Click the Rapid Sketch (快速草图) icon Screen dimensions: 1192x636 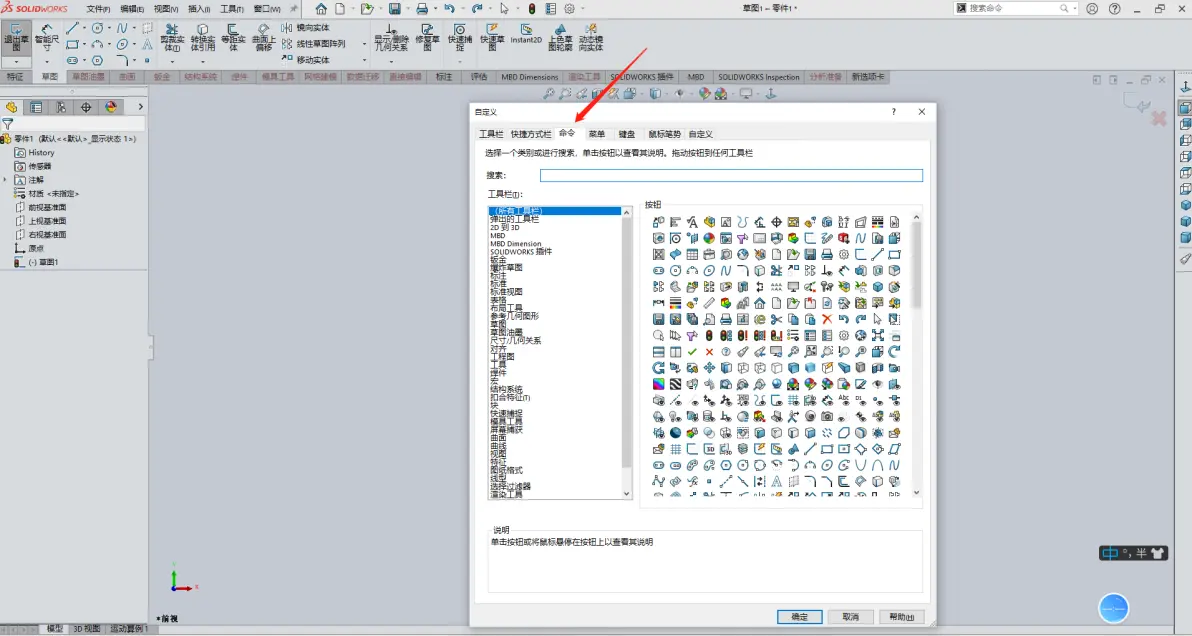coord(492,37)
